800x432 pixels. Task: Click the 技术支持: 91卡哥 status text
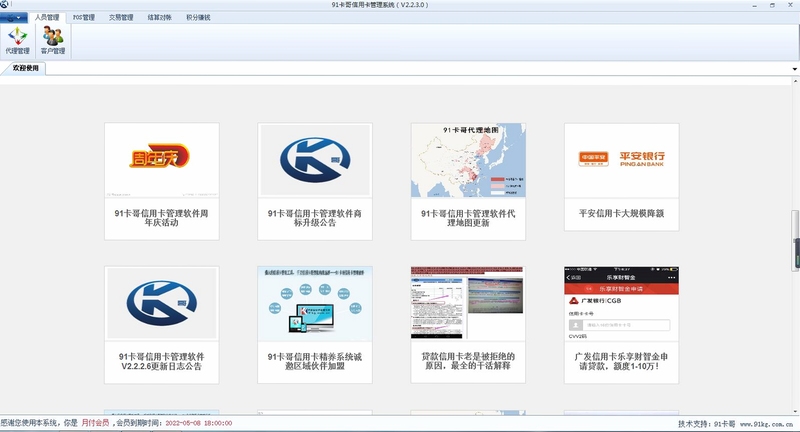click(707, 424)
